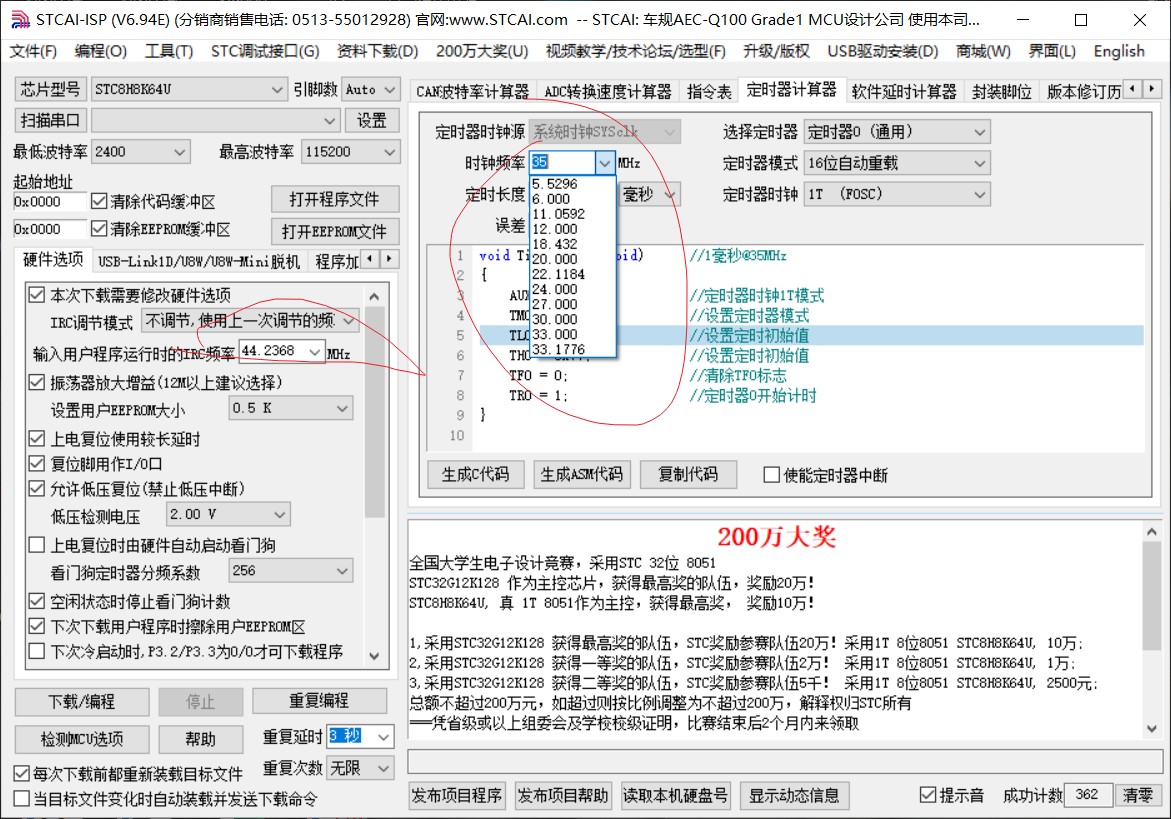Switch language via English menu
Viewport: 1171px width, 819px height.
[1119, 51]
